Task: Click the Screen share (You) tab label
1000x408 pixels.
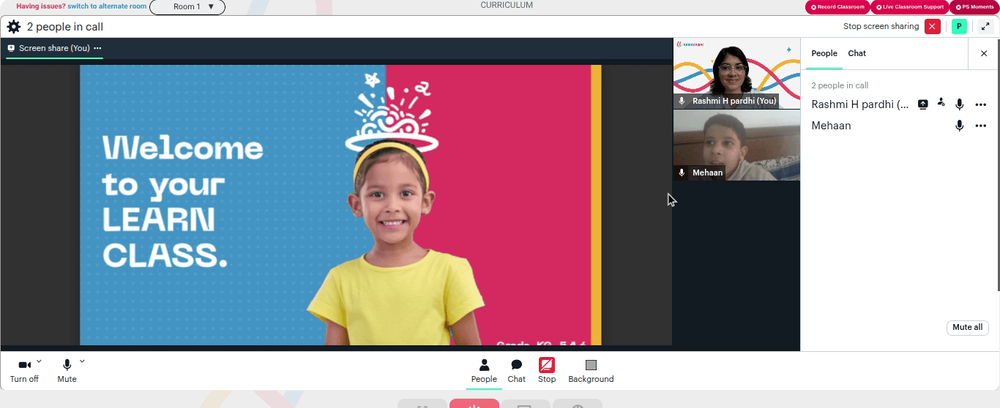Action: coord(54,48)
